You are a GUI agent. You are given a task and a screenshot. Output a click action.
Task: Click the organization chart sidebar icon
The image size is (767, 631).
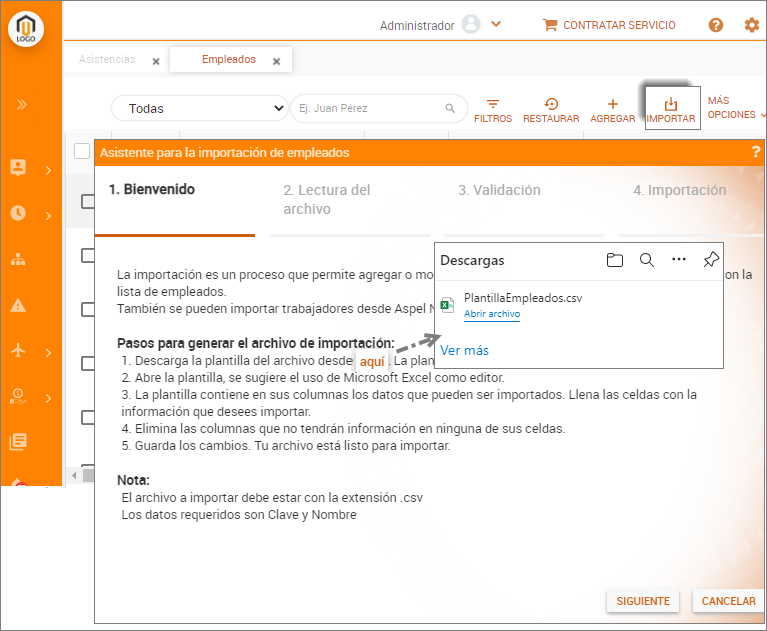click(x=18, y=260)
